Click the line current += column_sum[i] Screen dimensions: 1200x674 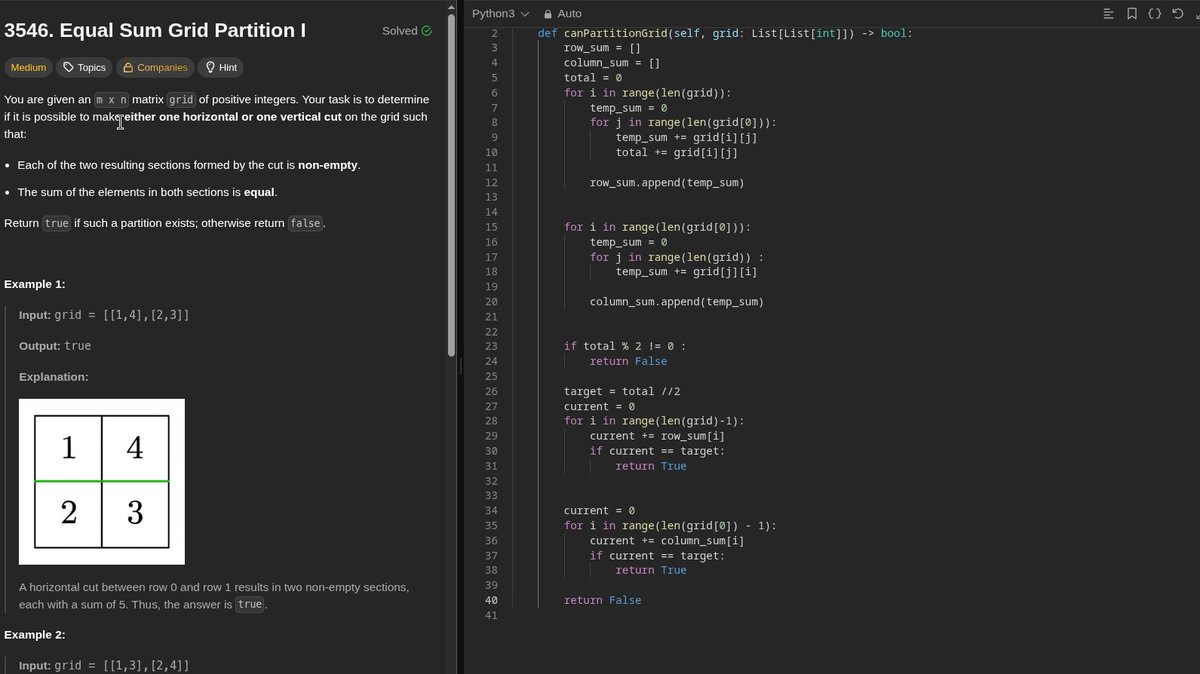click(667, 541)
